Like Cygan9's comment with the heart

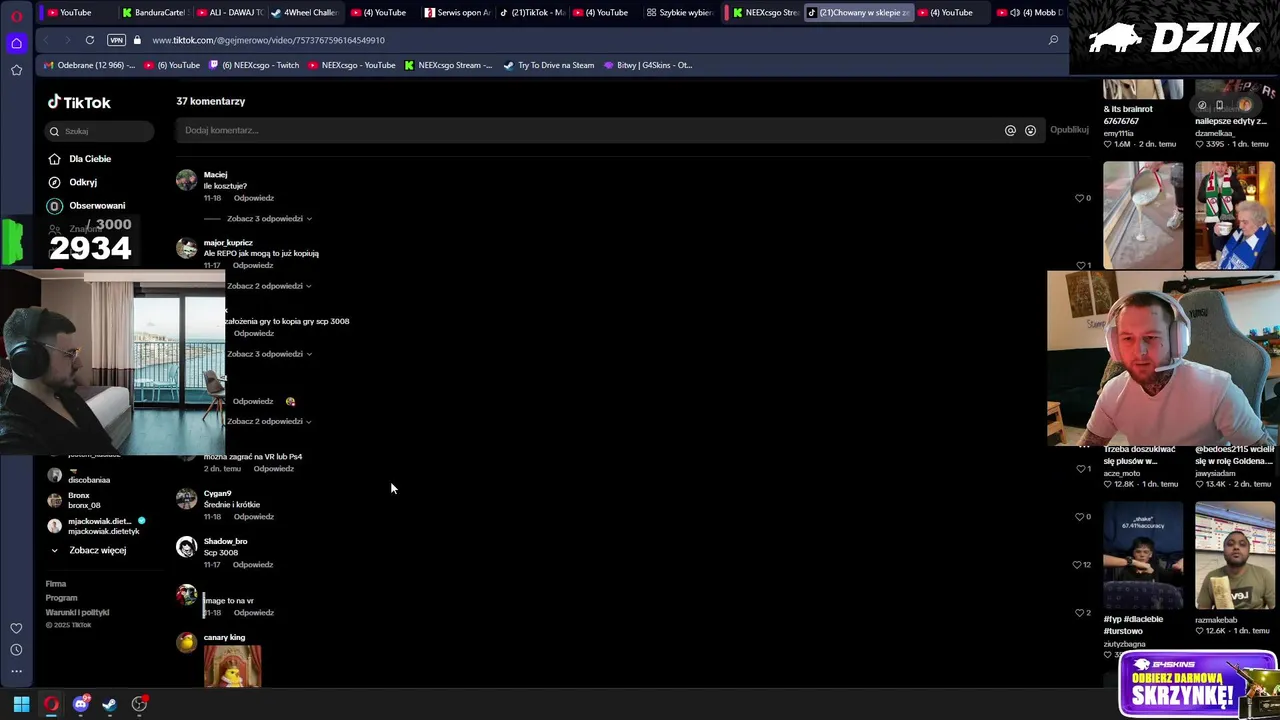[x=1080, y=517]
